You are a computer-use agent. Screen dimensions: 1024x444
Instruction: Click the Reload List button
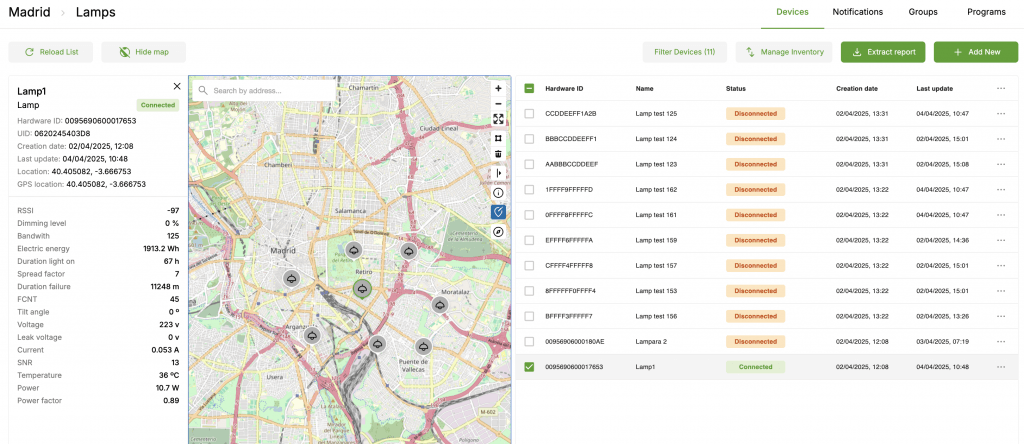click(x=51, y=52)
